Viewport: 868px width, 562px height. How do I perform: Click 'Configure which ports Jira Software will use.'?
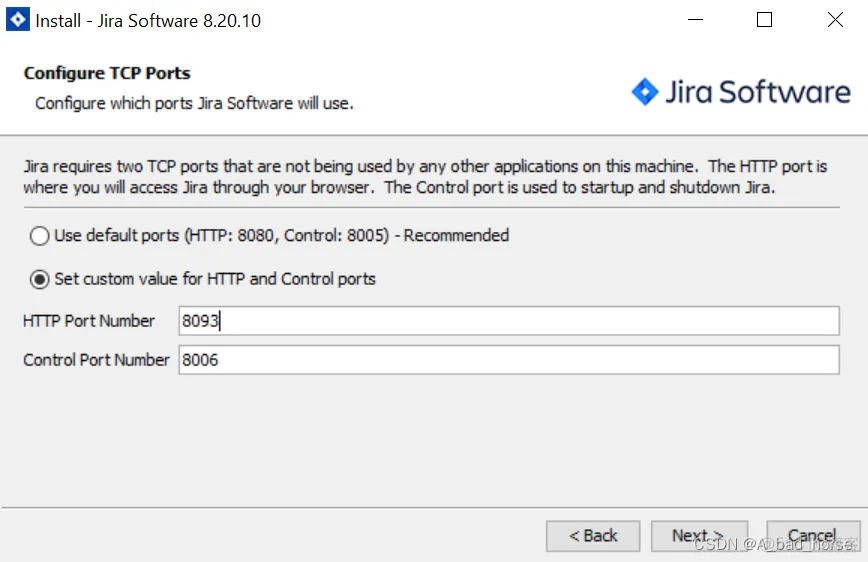point(194,104)
